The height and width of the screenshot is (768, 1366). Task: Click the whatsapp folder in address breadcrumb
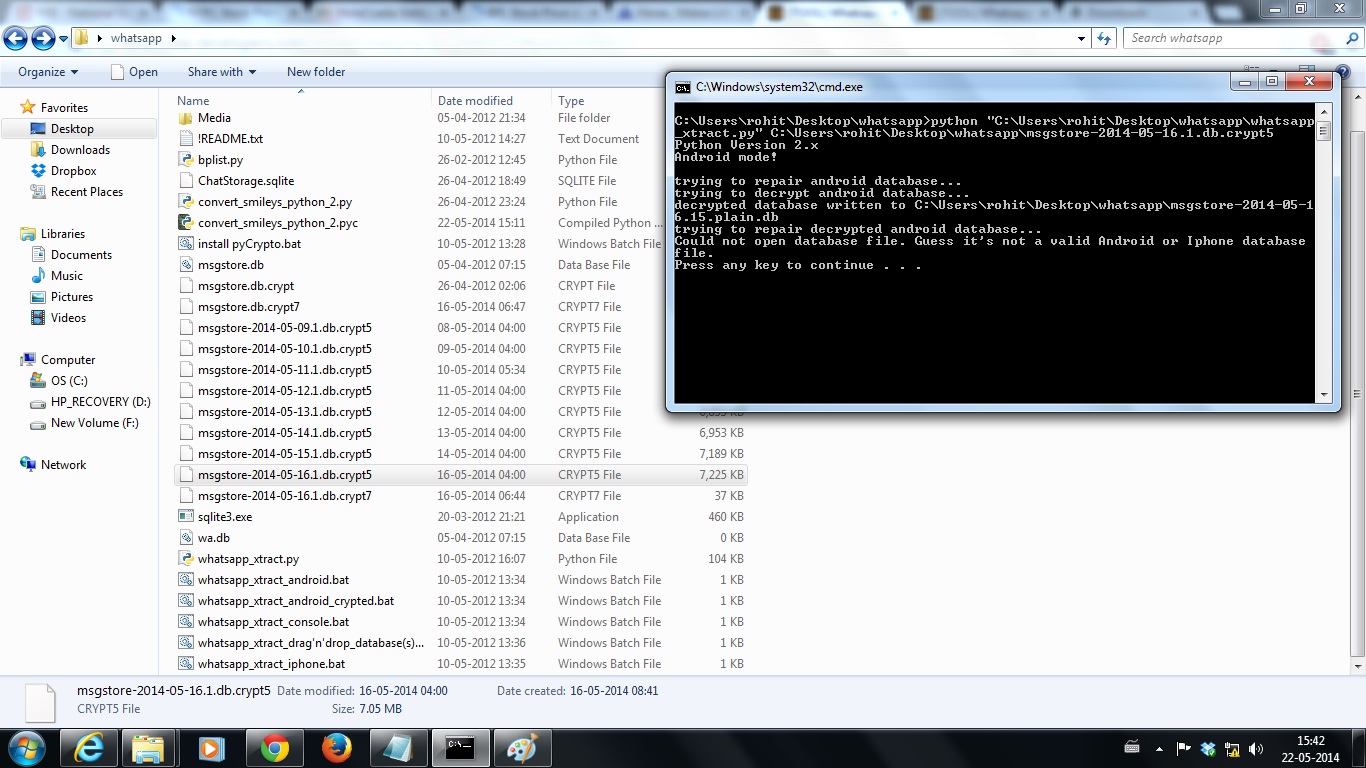[x=136, y=38]
